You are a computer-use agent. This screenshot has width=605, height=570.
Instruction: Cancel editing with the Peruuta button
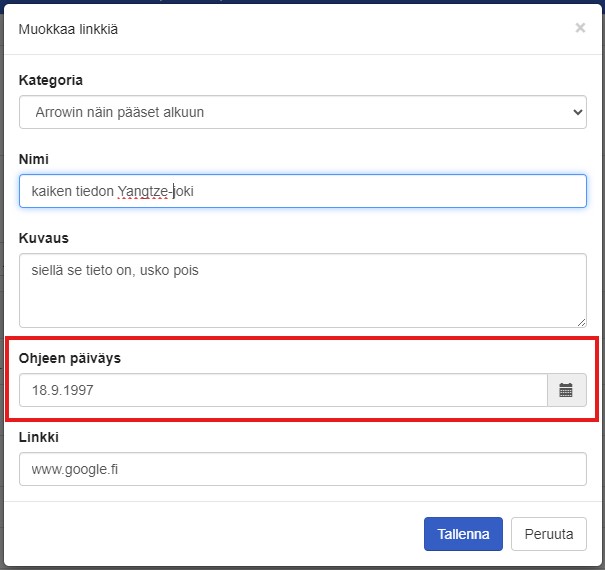coord(549,534)
